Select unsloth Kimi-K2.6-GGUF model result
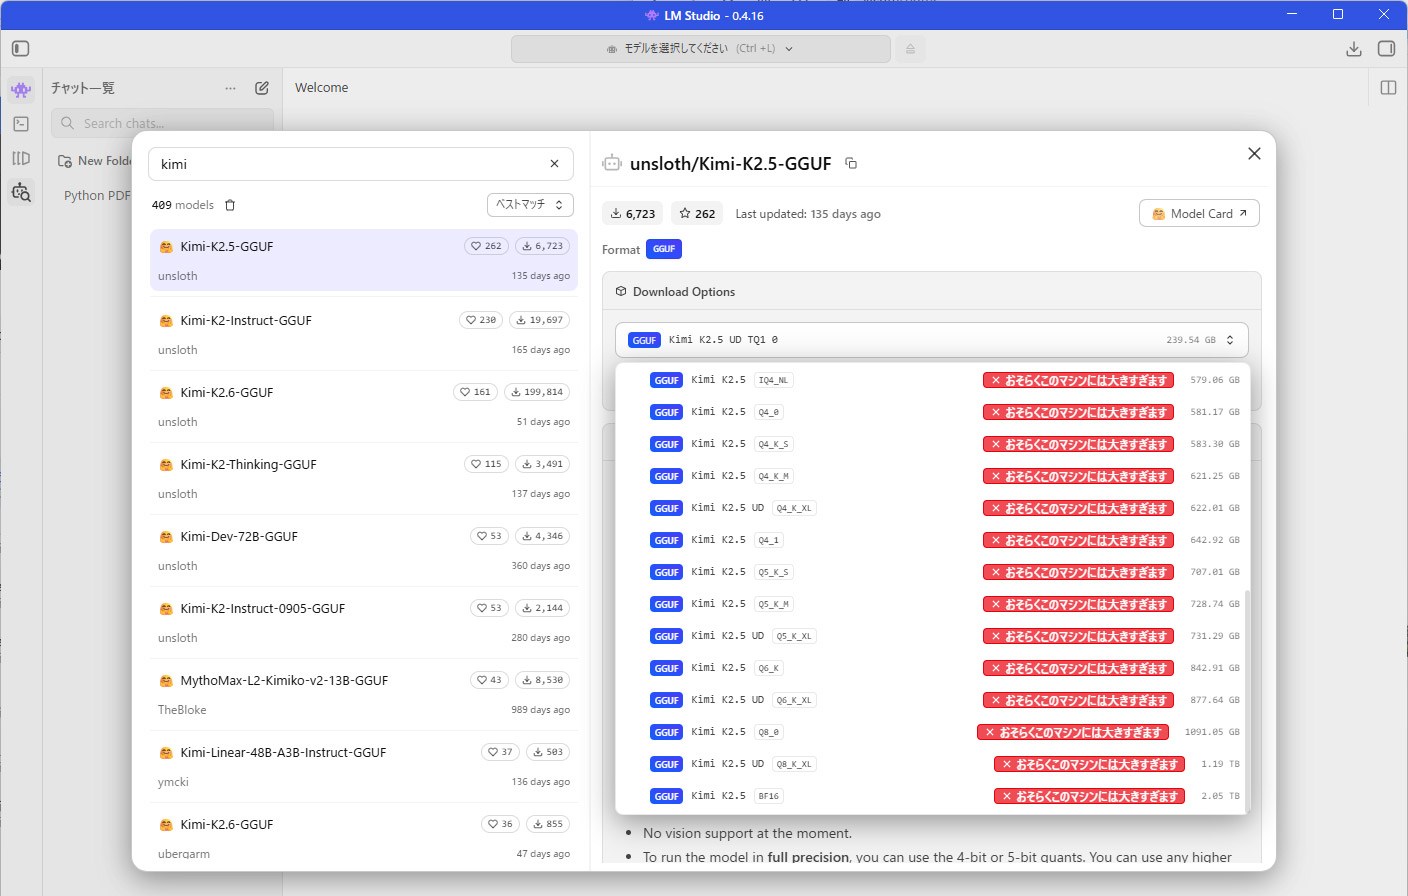Viewport: 1408px width, 896px height. (x=364, y=406)
